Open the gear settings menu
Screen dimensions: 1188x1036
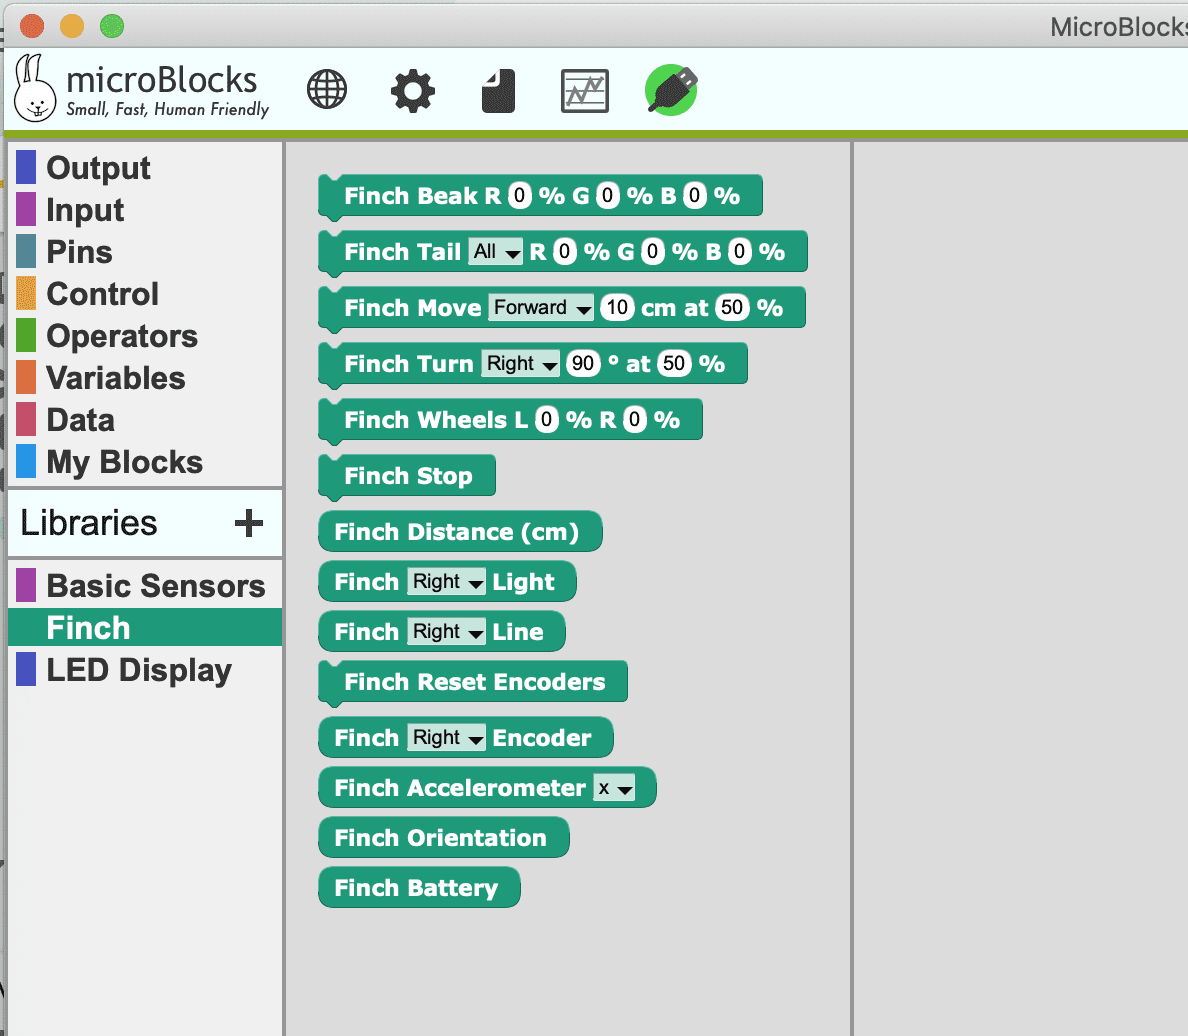click(412, 91)
